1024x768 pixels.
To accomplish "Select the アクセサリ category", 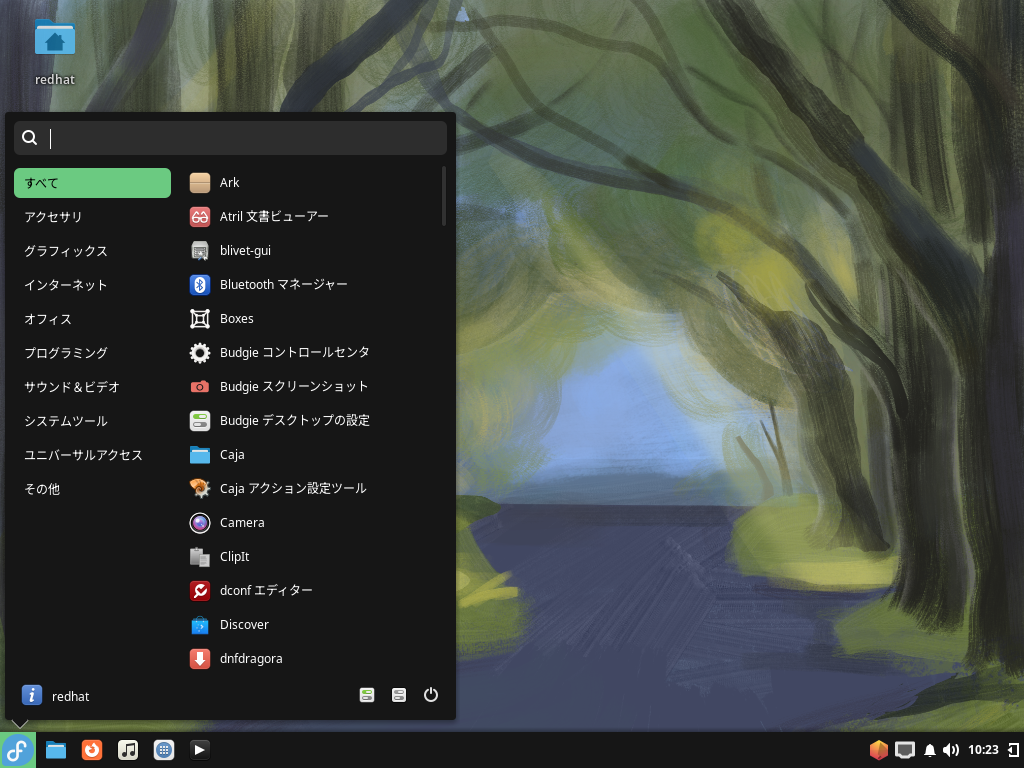I will pos(92,217).
